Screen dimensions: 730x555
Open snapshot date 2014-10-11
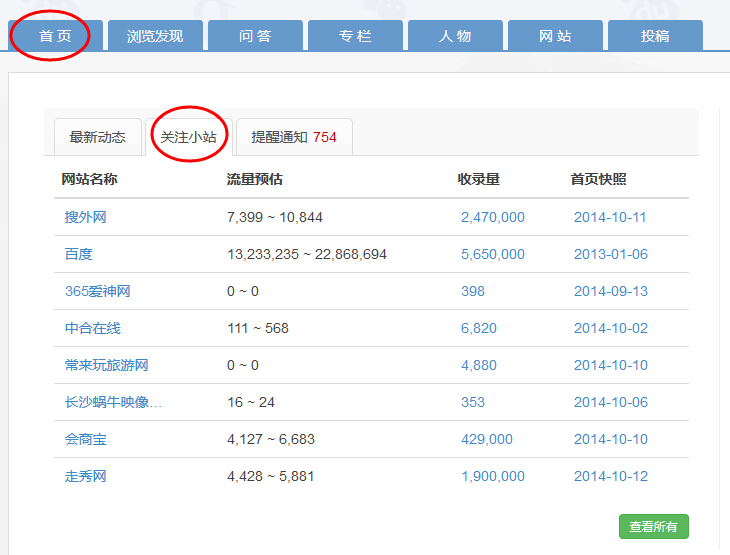point(610,217)
